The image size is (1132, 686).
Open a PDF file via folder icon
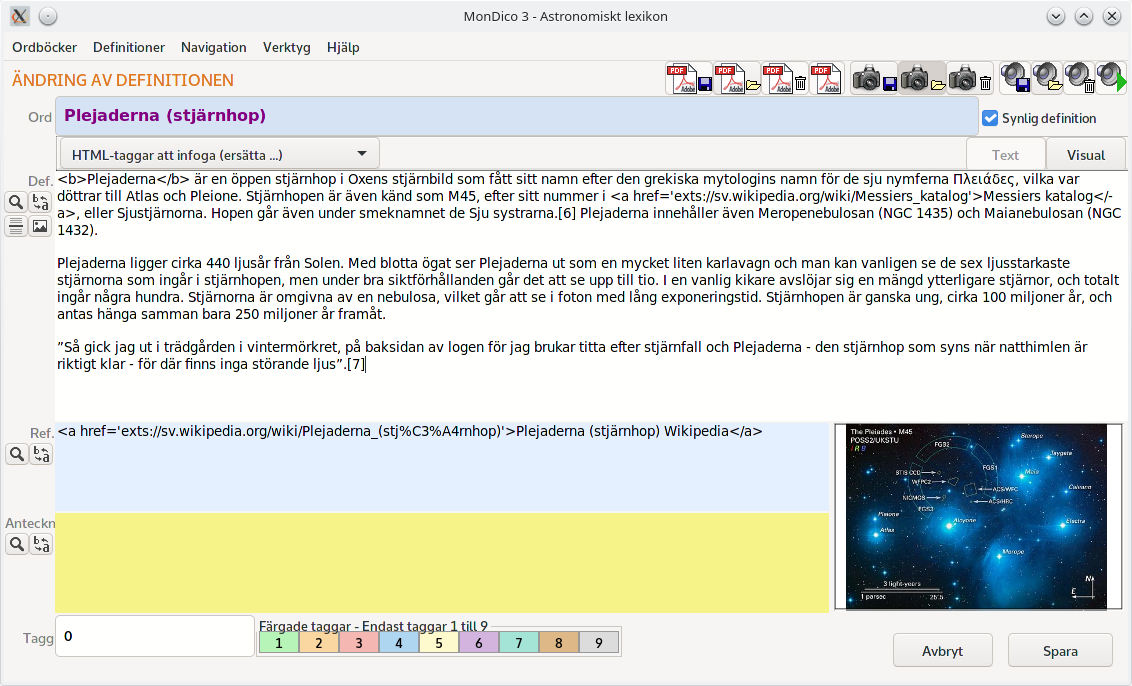[x=737, y=79]
